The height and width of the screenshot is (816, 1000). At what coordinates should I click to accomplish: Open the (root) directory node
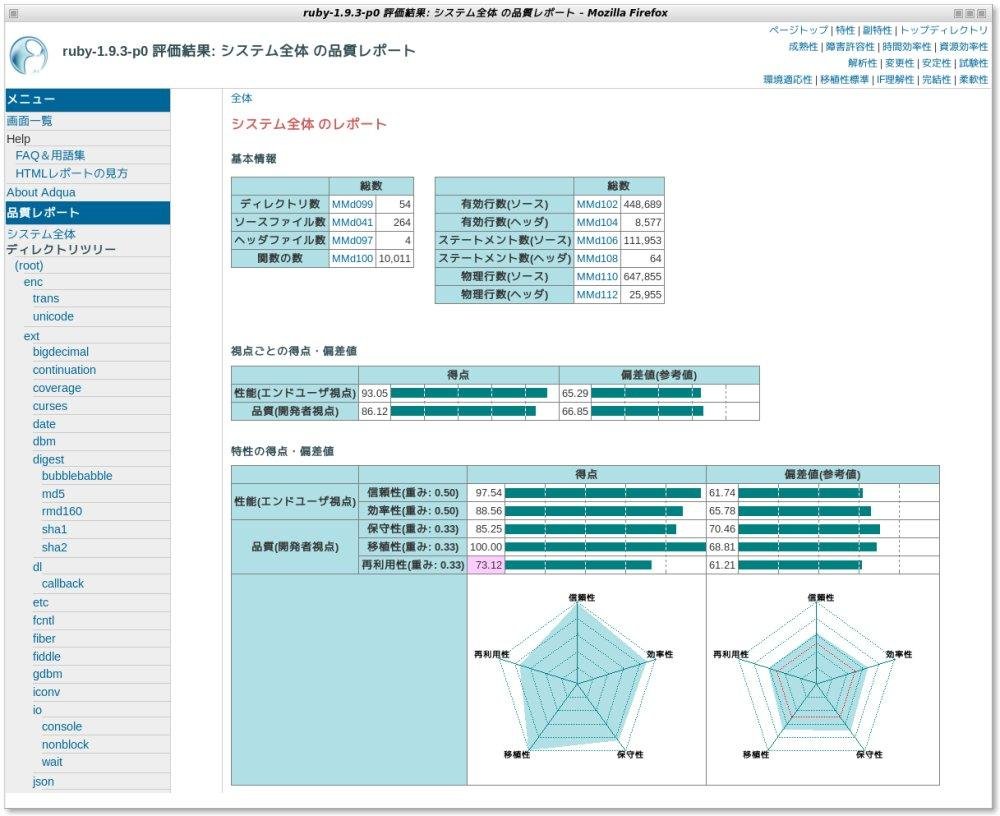click(x=29, y=265)
